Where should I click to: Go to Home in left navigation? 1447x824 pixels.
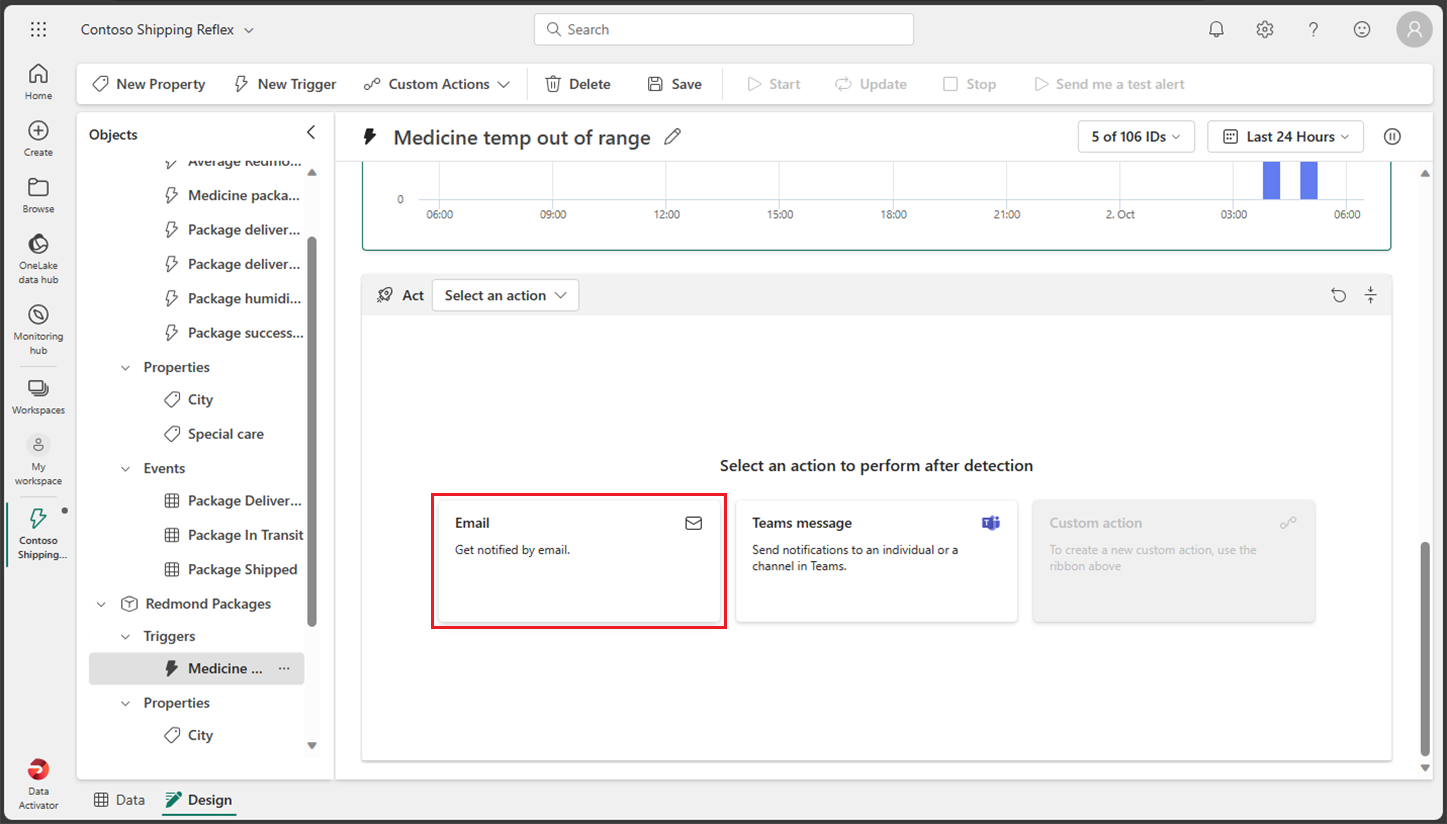38,81
